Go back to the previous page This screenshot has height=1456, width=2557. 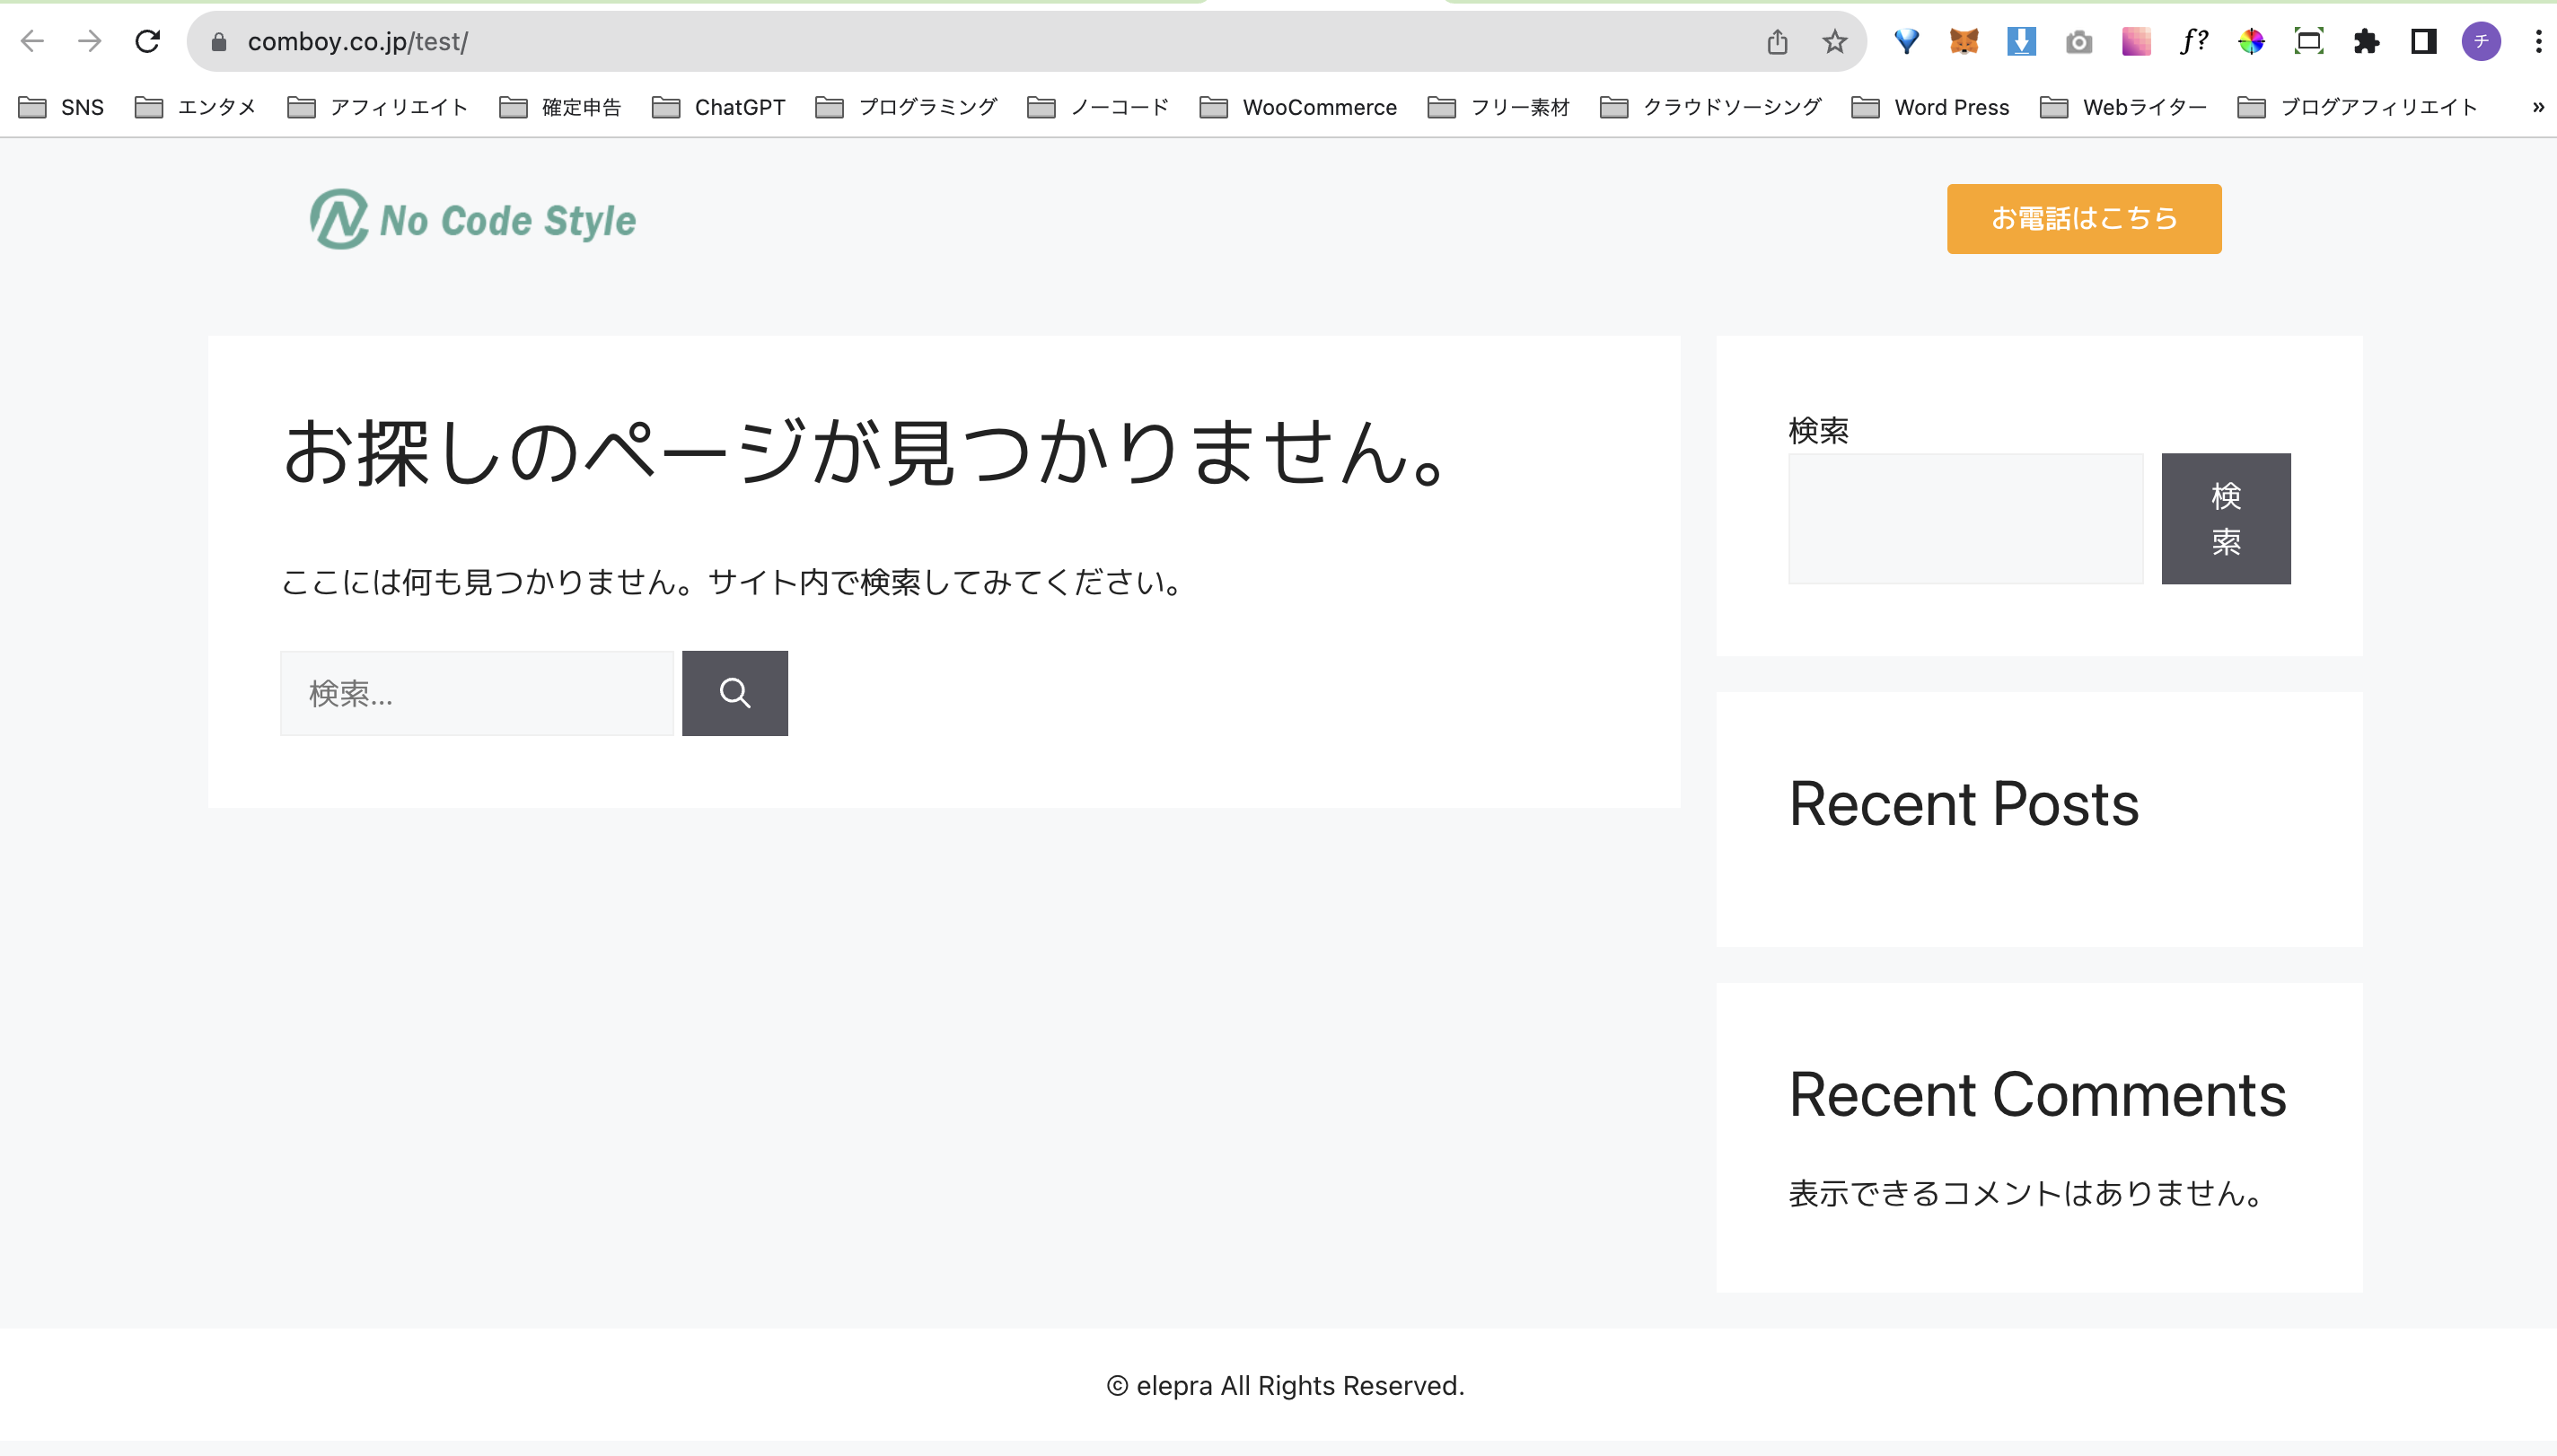(32, 41)
